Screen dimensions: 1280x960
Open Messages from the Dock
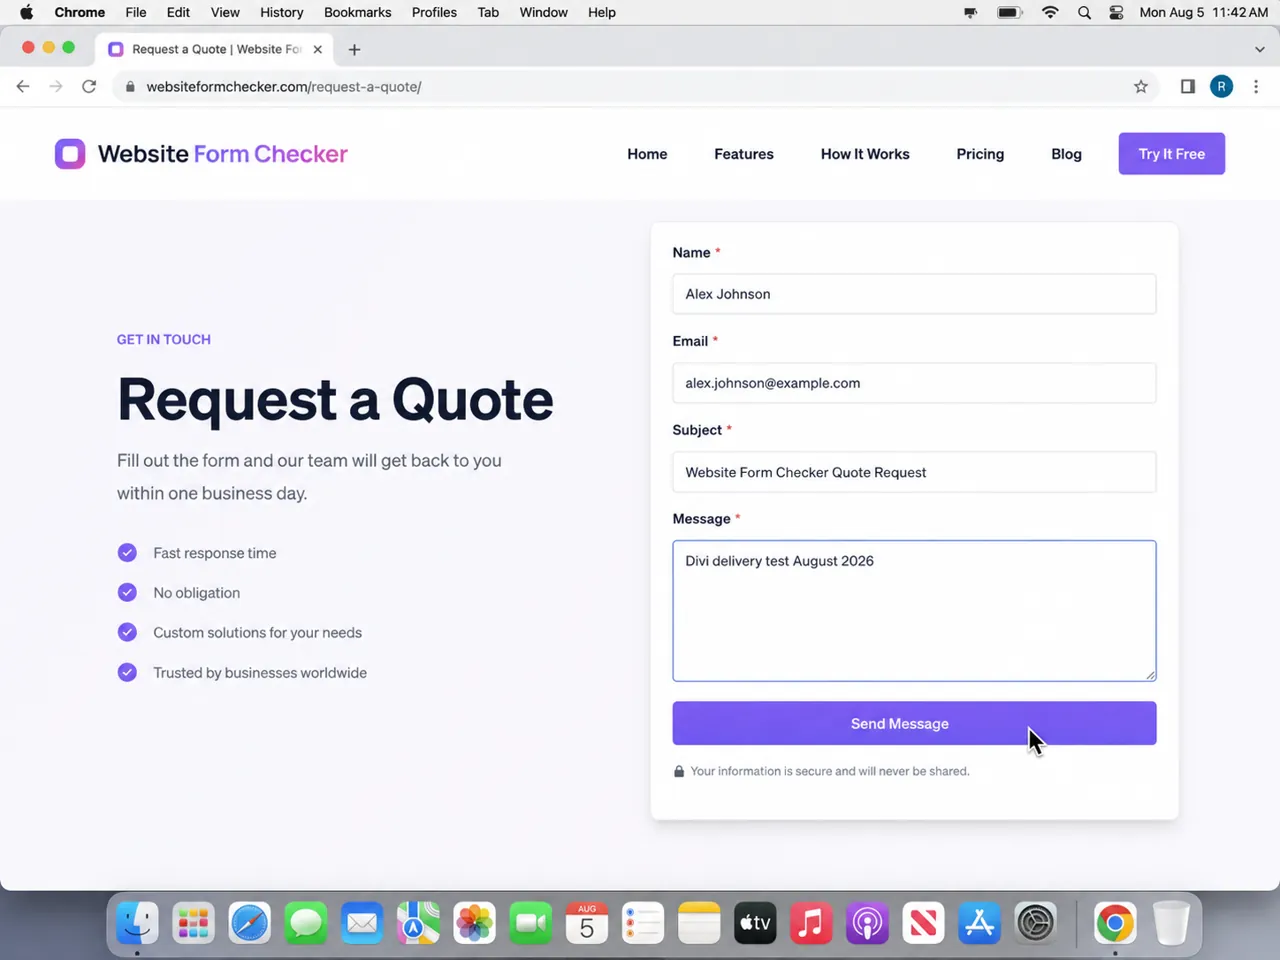[x=306, y=923]
